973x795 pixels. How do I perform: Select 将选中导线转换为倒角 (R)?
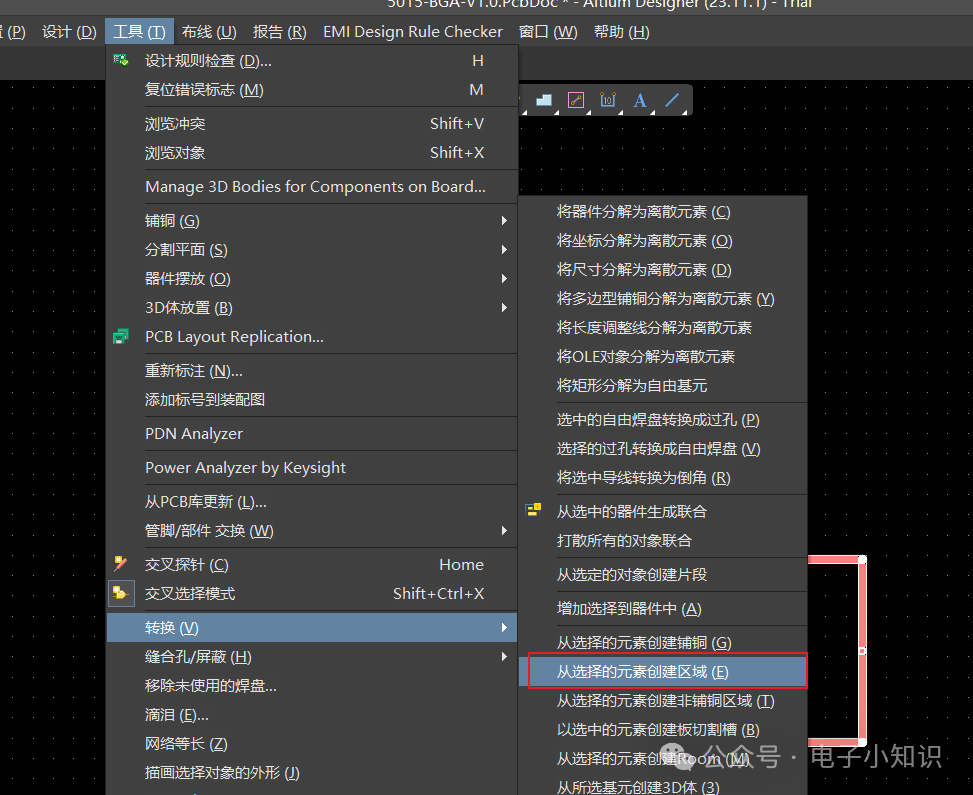(663, 478)
